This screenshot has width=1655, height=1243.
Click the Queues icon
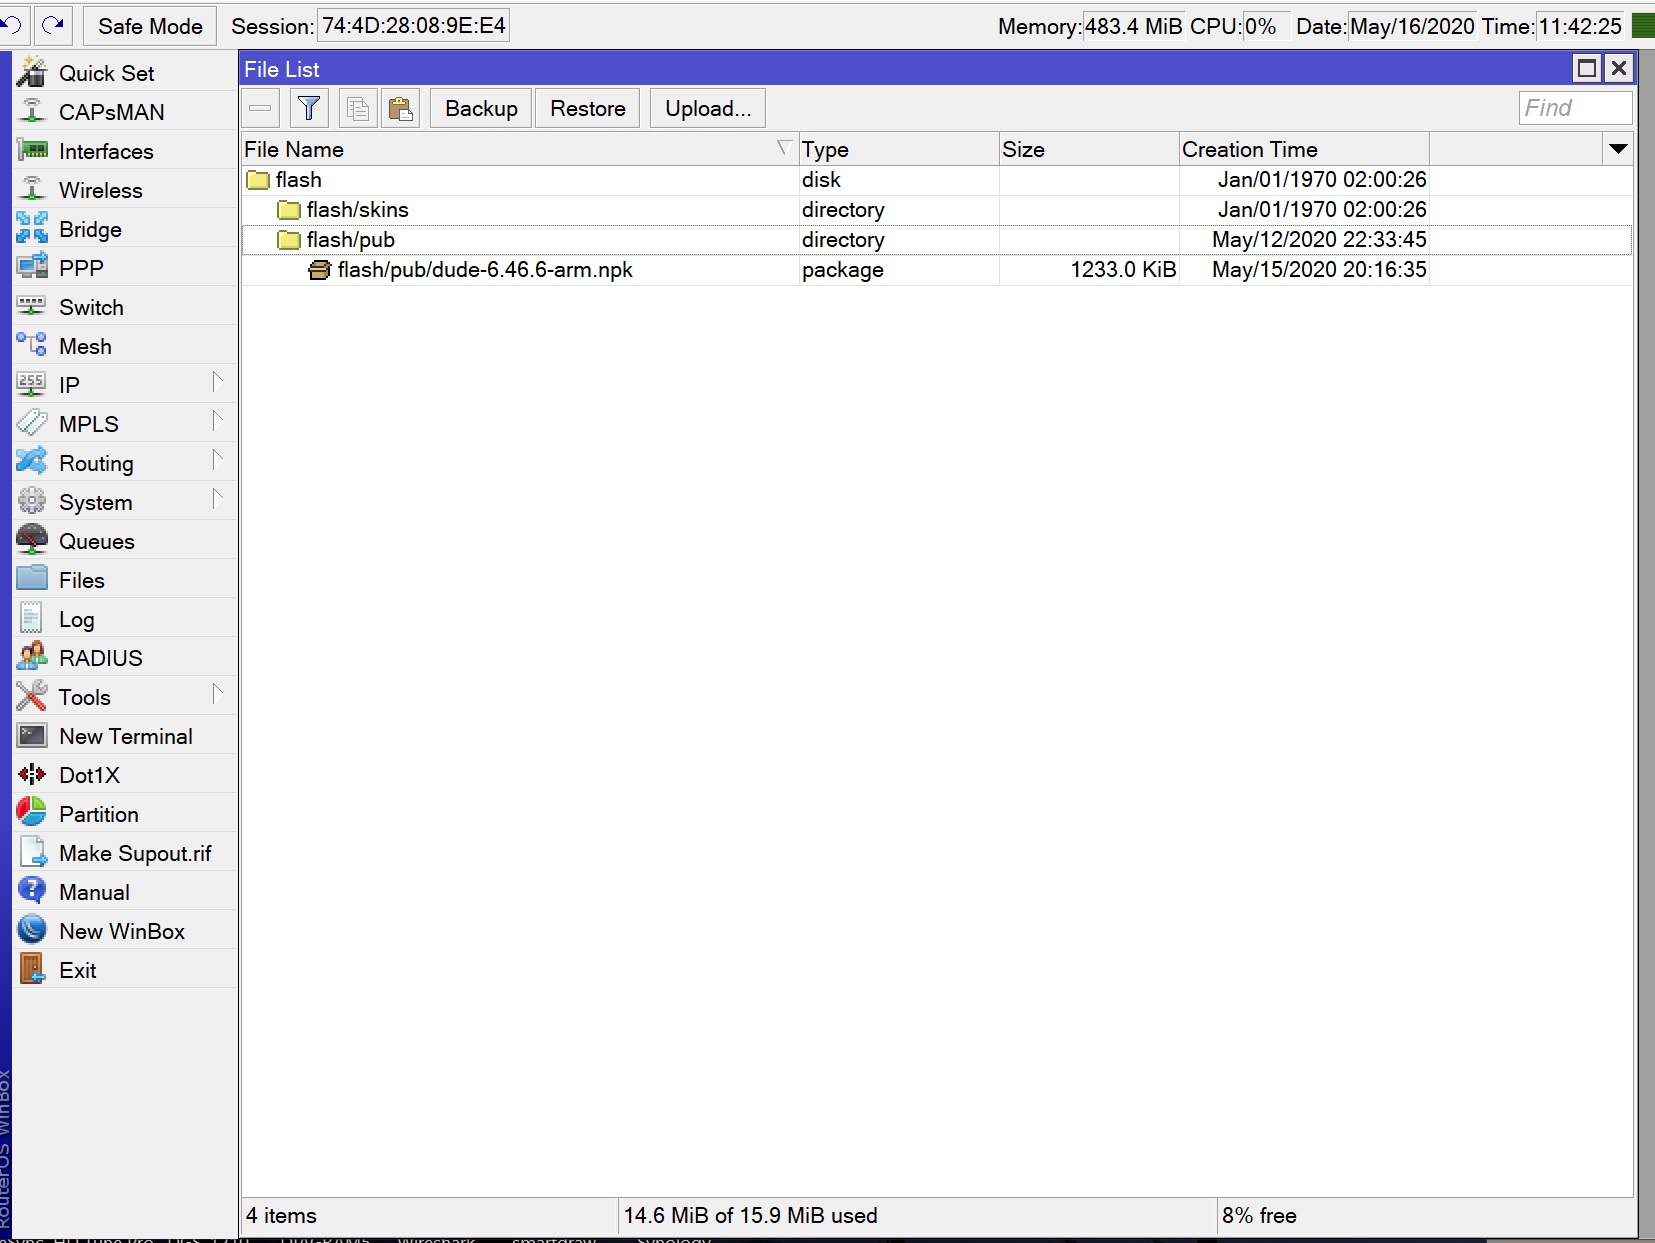pyautogui.click(x=32, y=540)
